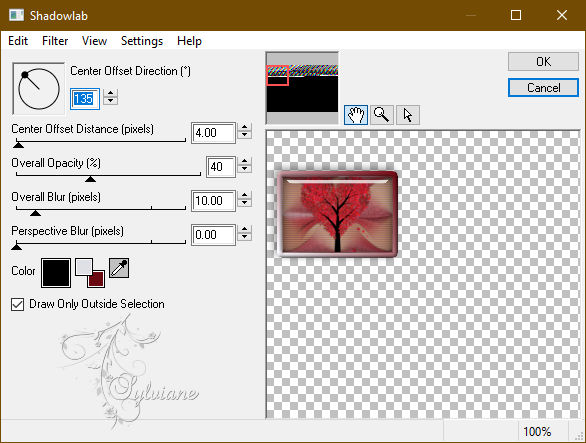Increase the Overall Opacity value stepper
The width and height of the screenshot is (586, 443).
click(x=244, y=161)
